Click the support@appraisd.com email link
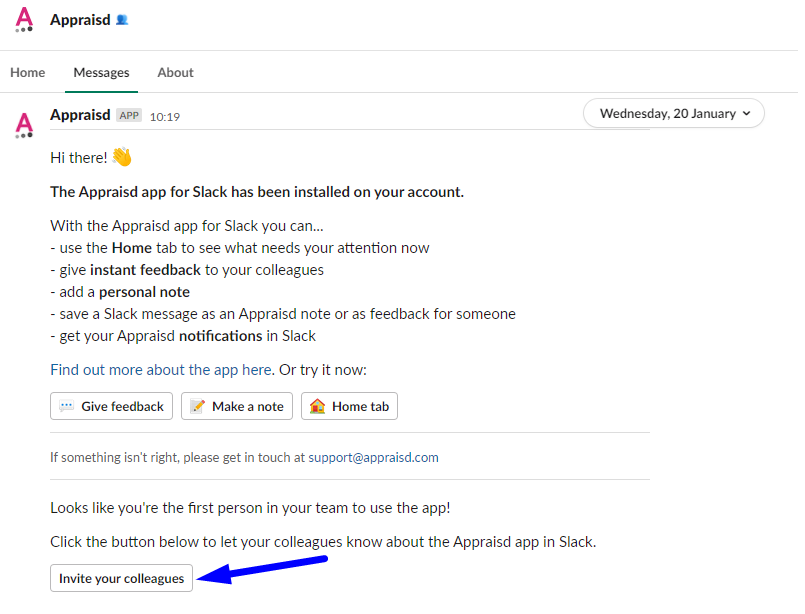Image resolution: width=805 pixels, height=614 pixels. tap(373, 457)
